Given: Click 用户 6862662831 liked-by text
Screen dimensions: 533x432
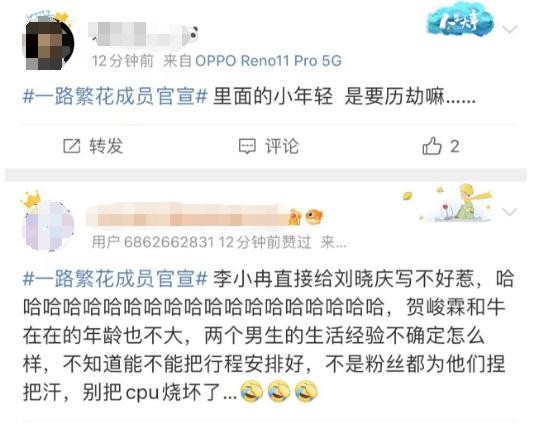Looking at the screenshot, I should point(153,242).
